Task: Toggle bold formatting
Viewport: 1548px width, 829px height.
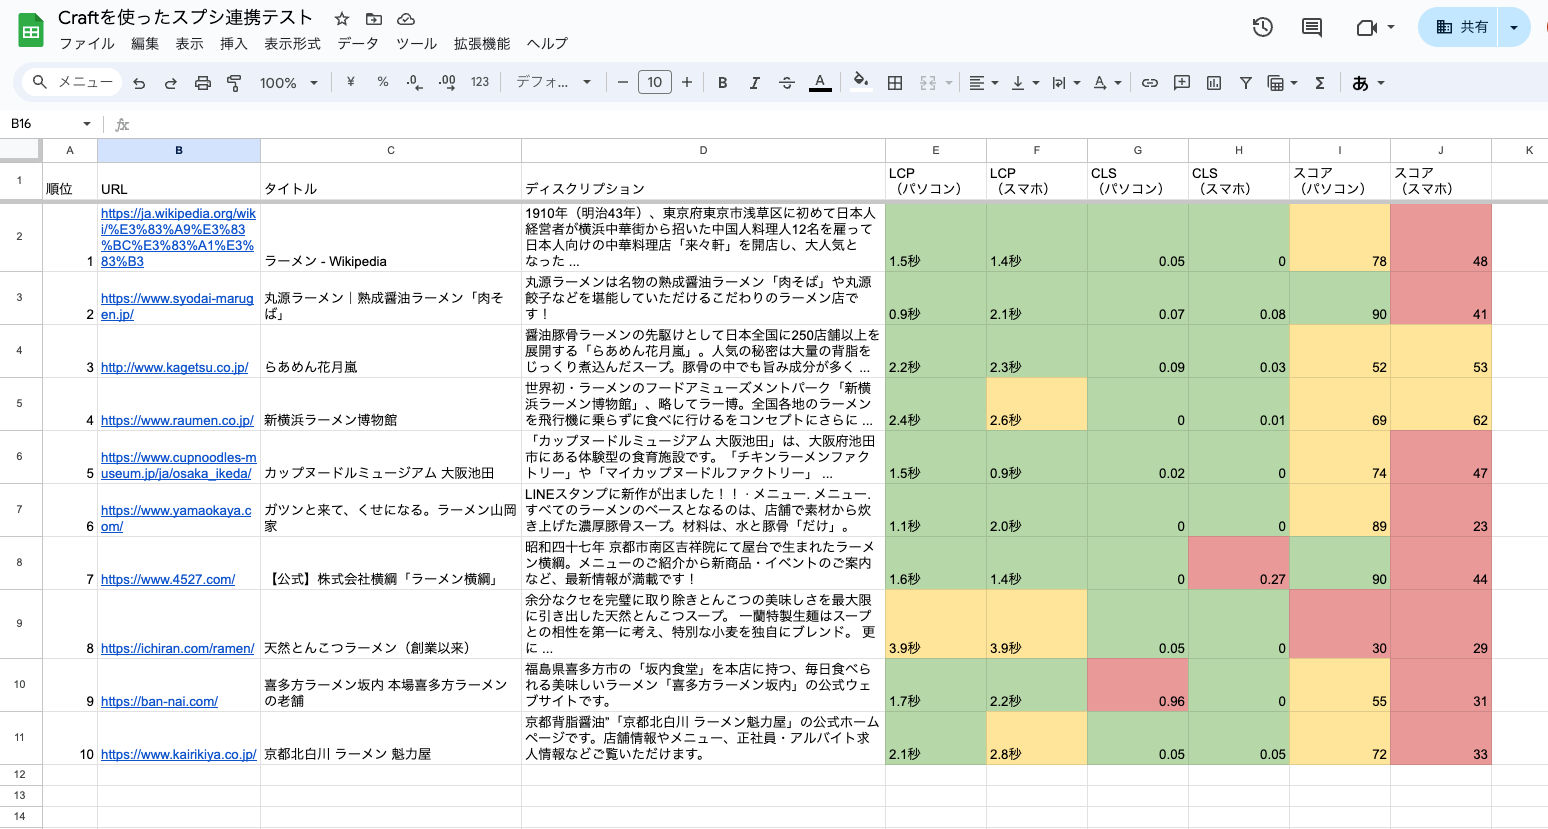Action: 723,83
